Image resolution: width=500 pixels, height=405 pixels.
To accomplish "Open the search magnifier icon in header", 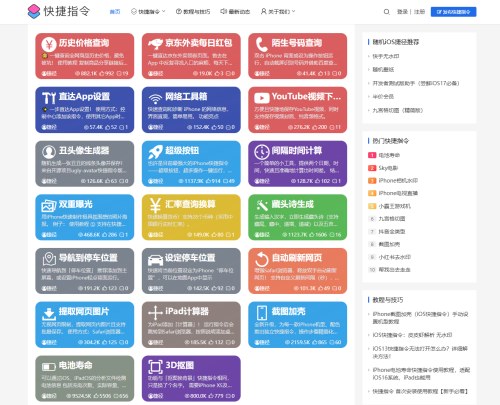I will tap(386, 12).
